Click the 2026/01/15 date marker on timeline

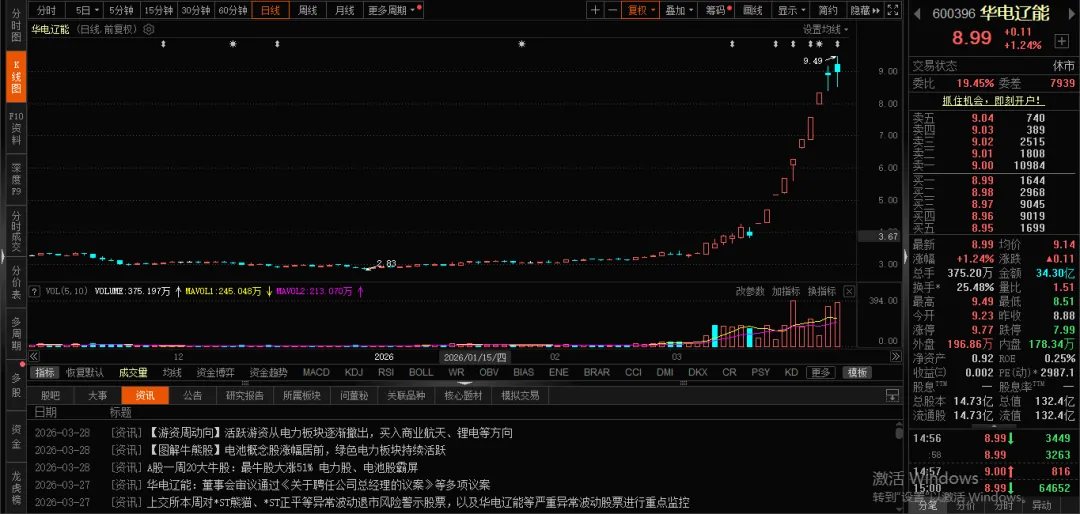point(475,357)
